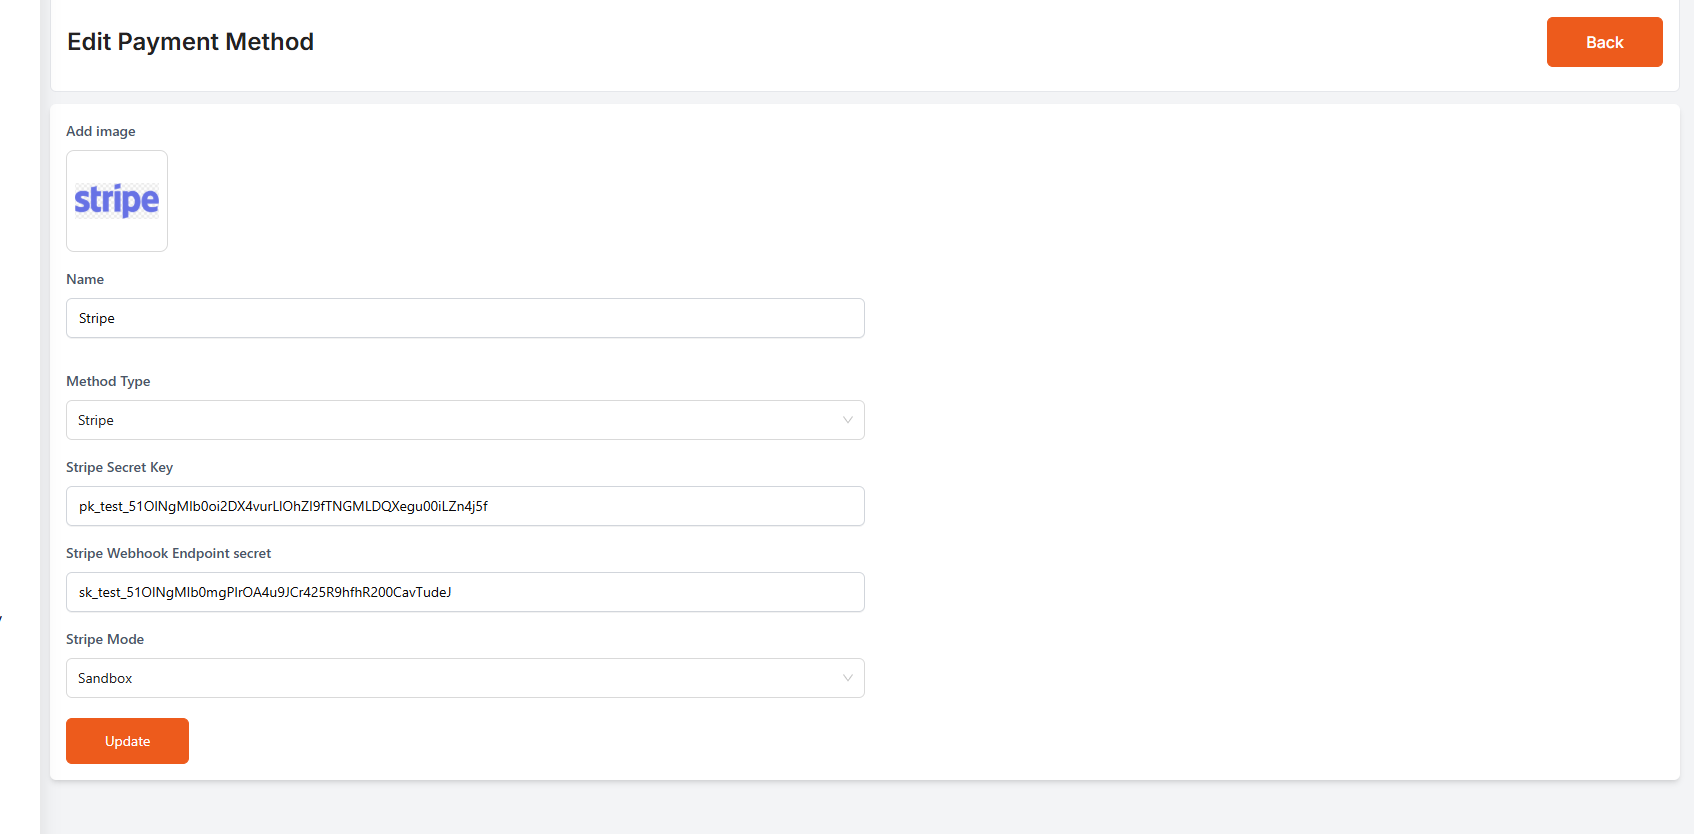
Task: Click the sk_test webhook secret text
Action: pos(265,592)
